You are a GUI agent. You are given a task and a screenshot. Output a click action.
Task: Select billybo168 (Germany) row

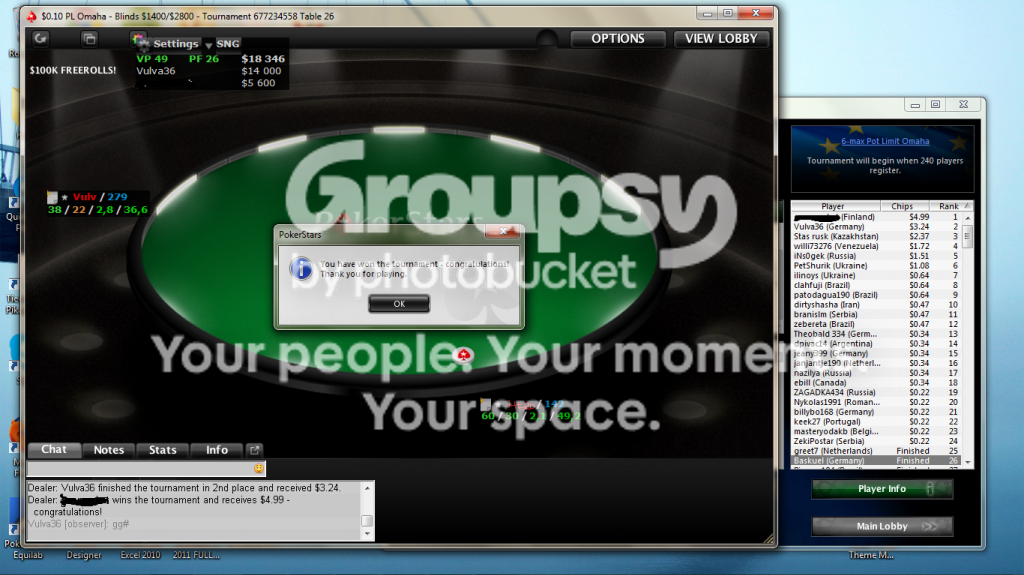pos(876,412)
